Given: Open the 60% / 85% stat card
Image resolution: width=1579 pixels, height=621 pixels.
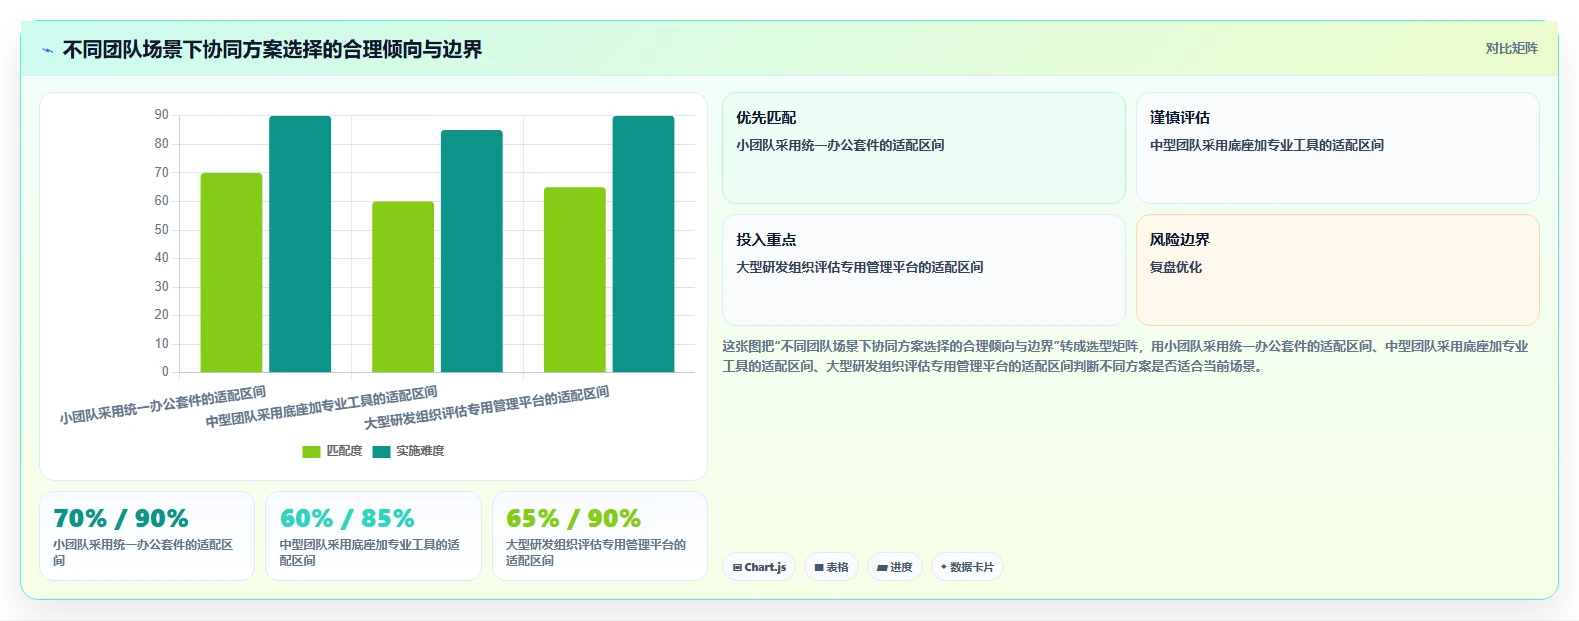Looking at the screenshot, I should (373, 536).
